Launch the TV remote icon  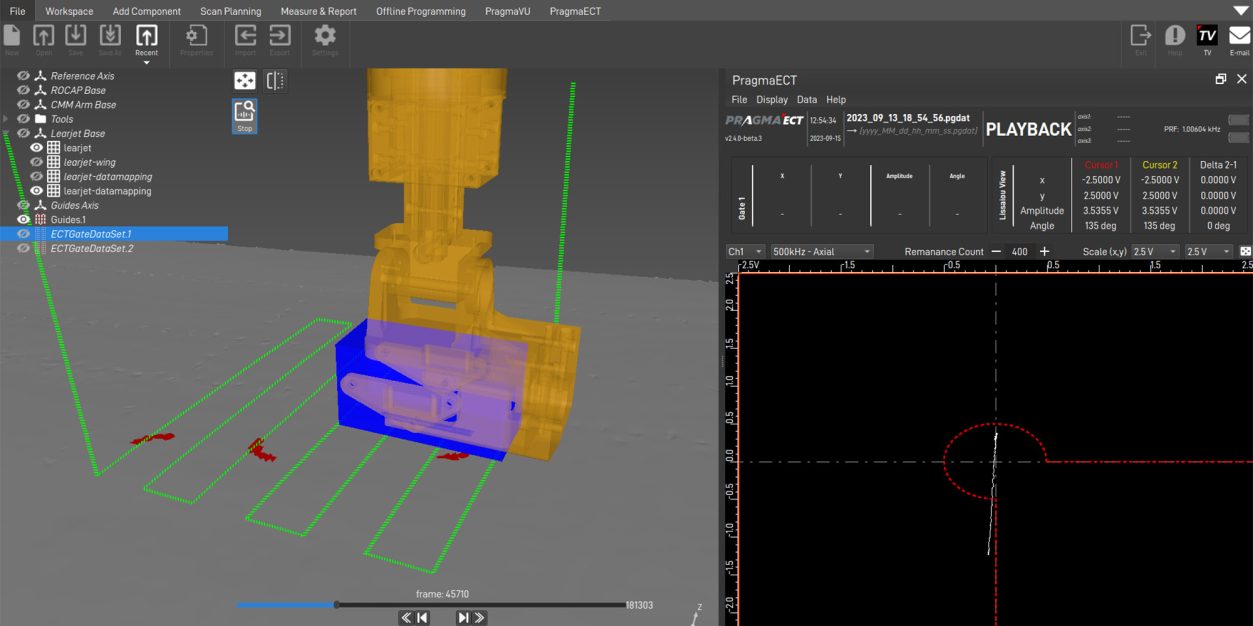coord(1207,36)
